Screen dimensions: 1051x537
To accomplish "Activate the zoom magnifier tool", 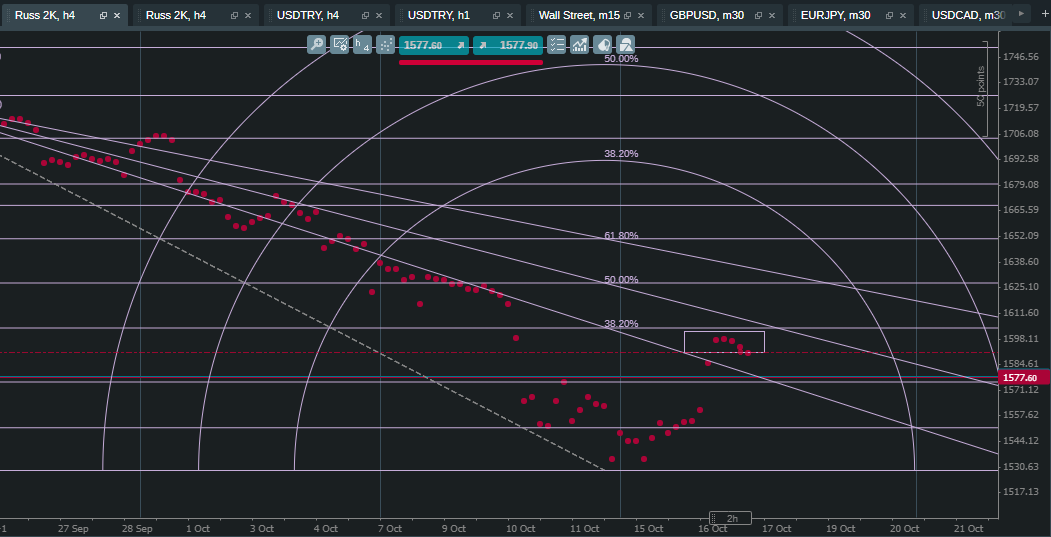I will pos(316,45).
